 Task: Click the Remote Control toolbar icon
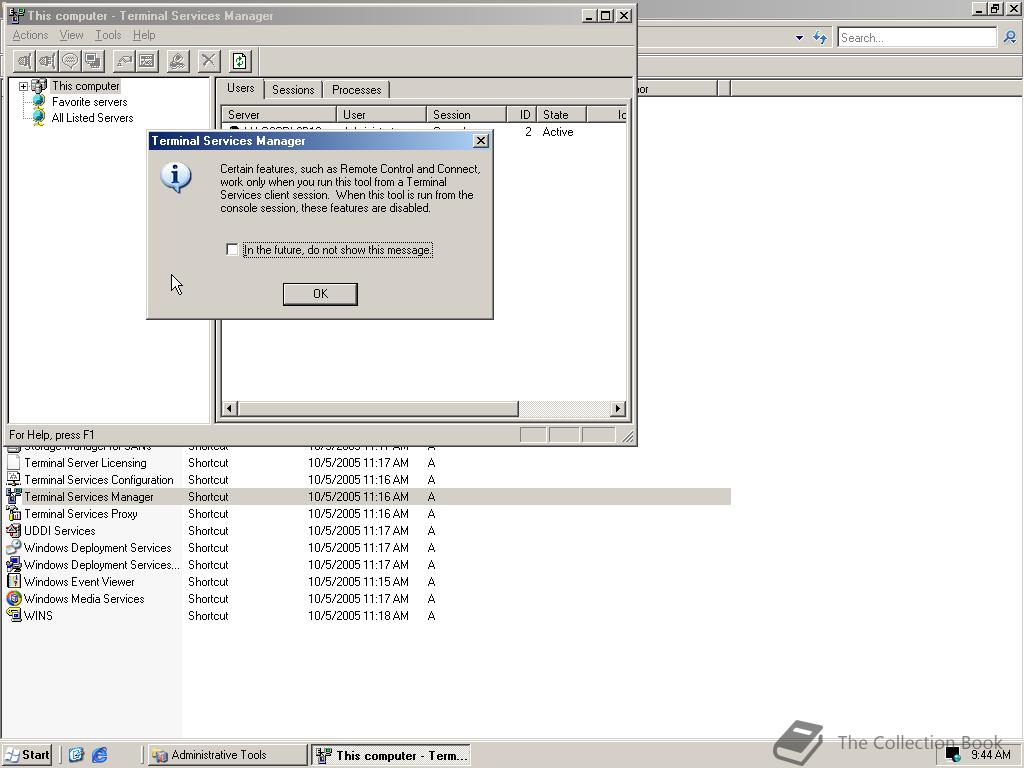(x=93, y=61)
